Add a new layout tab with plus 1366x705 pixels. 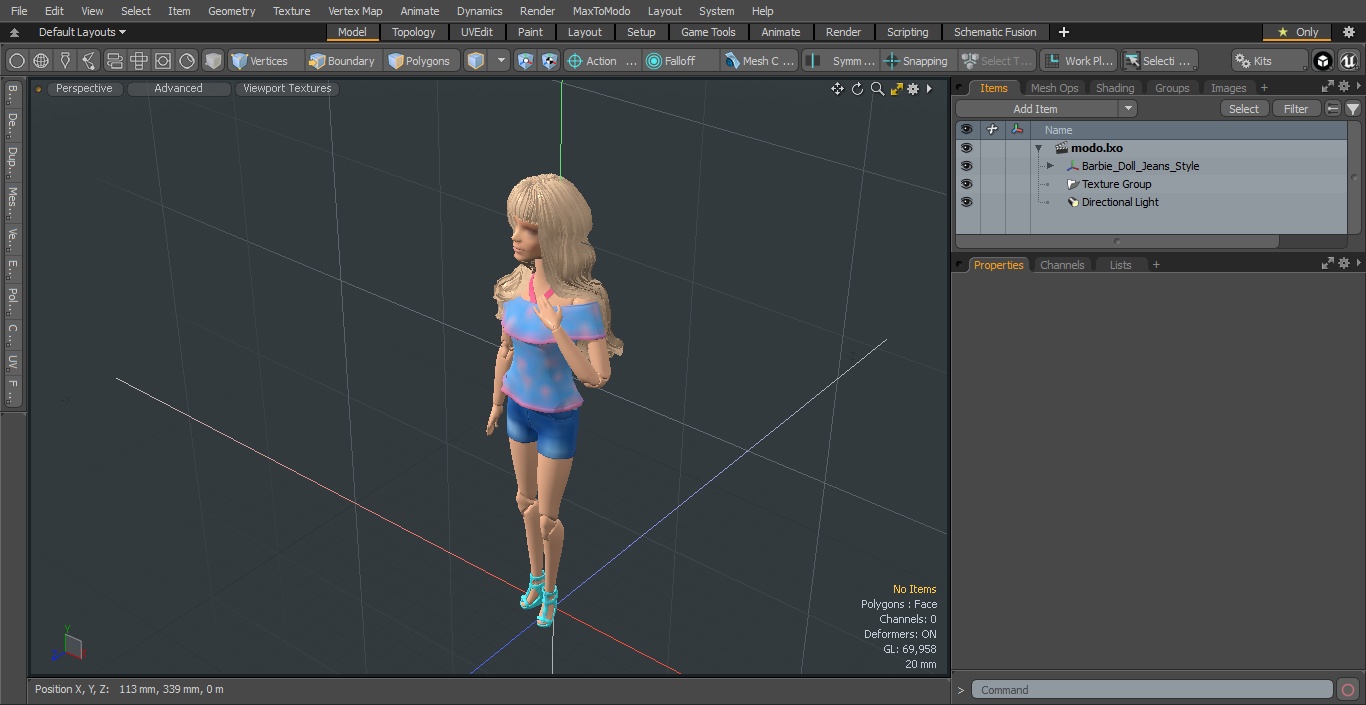click(1064, 32)
